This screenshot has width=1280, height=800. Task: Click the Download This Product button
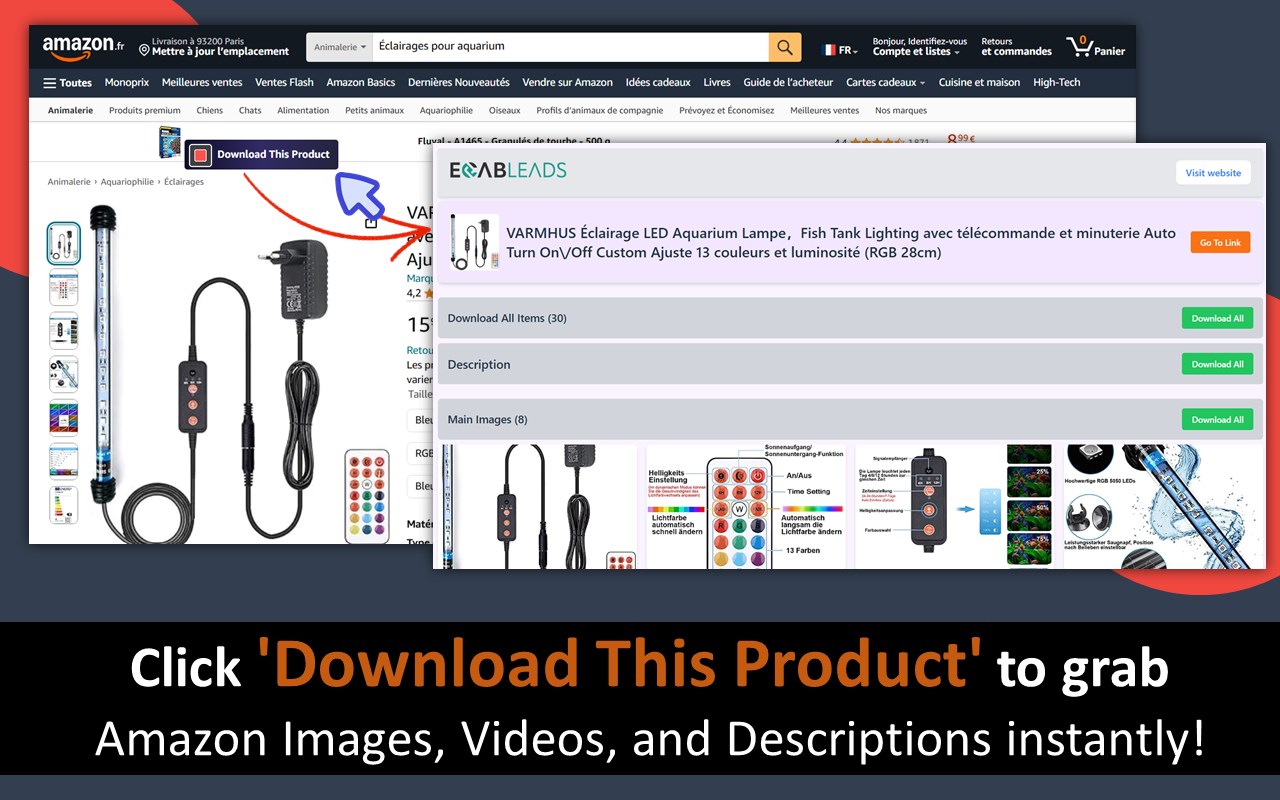point(262,155)
